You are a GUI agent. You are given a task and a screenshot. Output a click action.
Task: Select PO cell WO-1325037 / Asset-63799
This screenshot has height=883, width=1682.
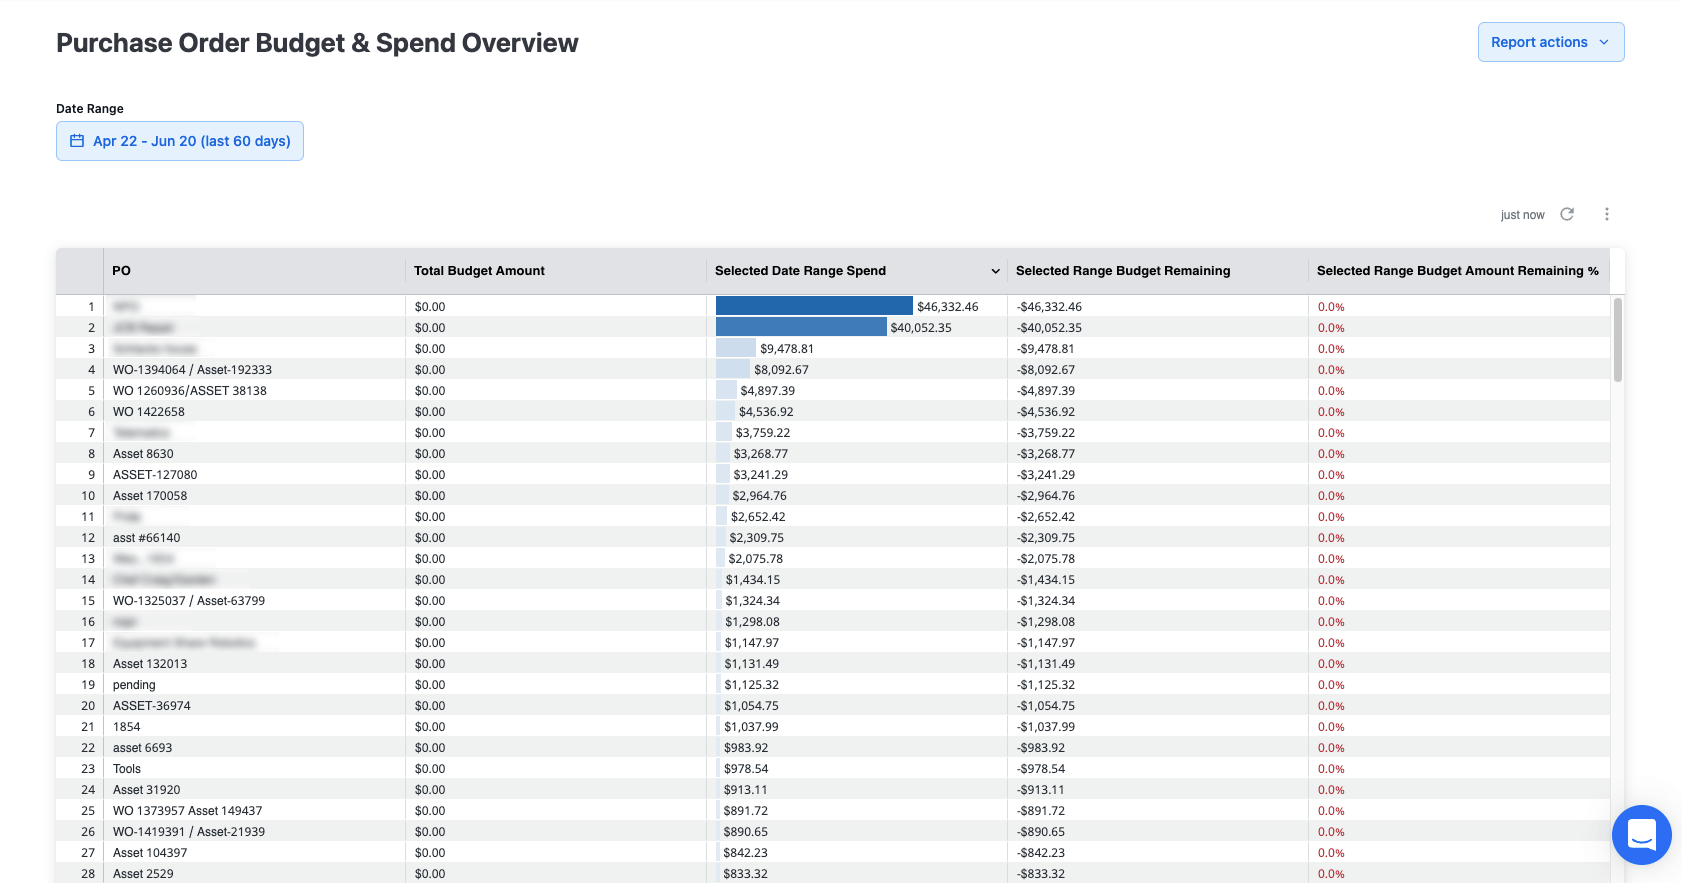tap(189, 601)
